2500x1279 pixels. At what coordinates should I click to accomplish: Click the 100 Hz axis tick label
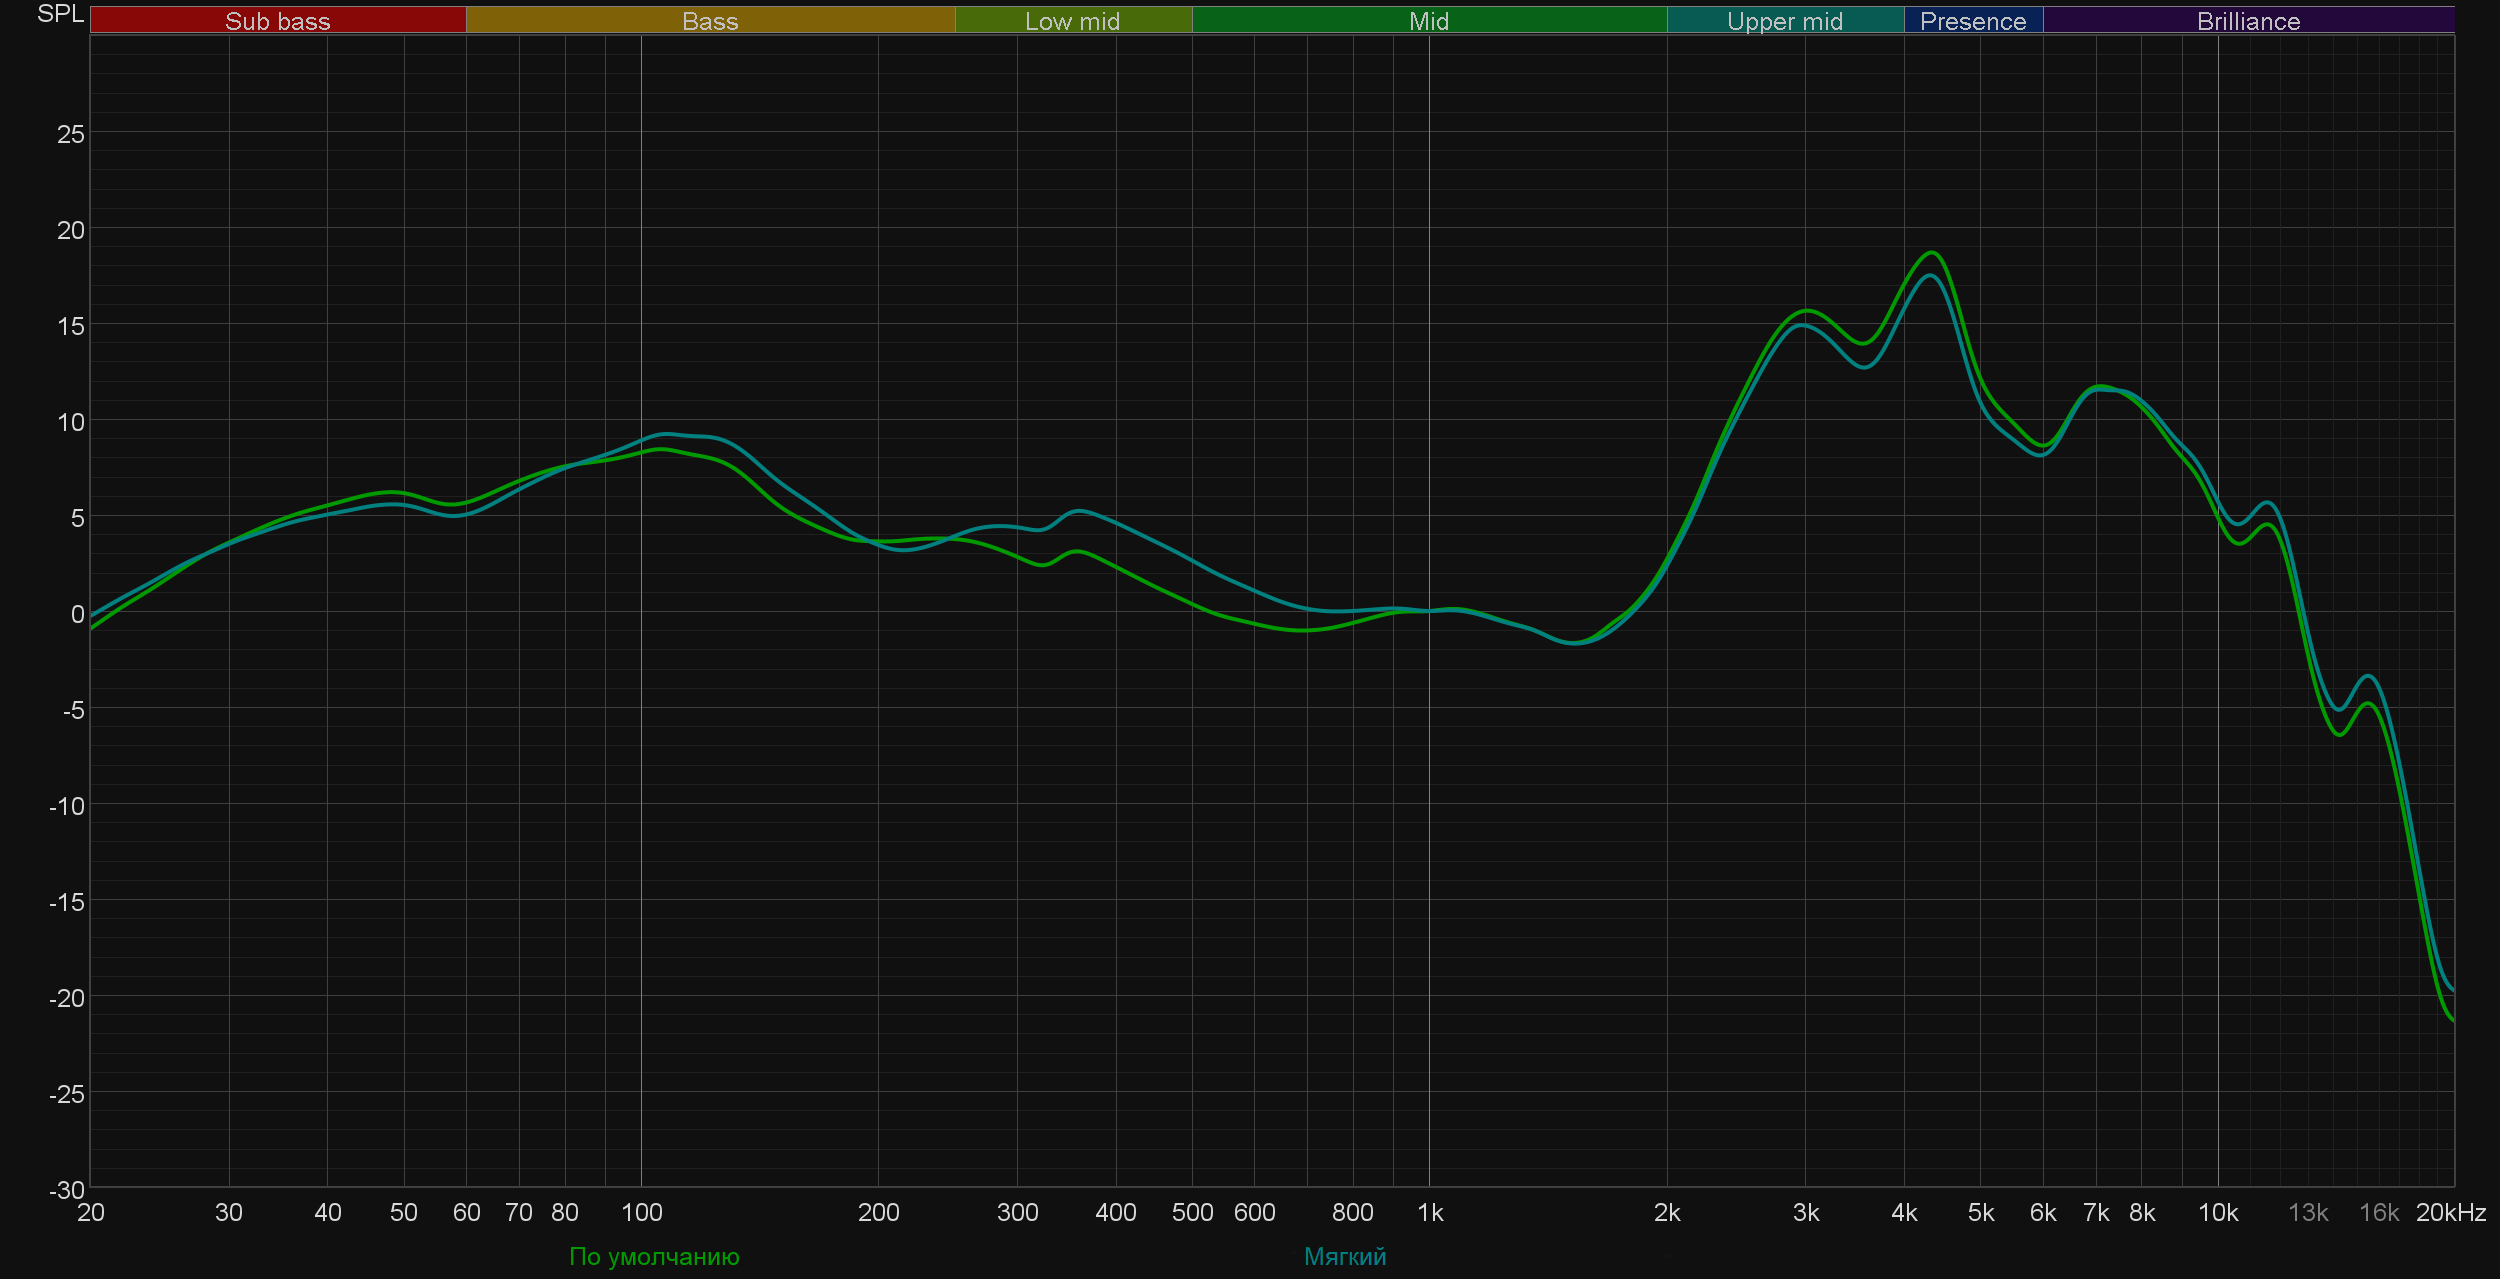641,1213
